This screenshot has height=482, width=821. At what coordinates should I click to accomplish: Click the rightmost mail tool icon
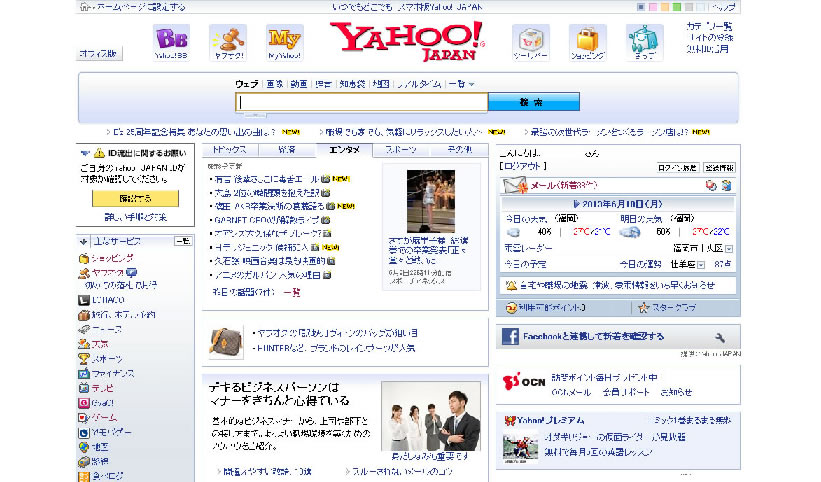(x=726, y=185)
